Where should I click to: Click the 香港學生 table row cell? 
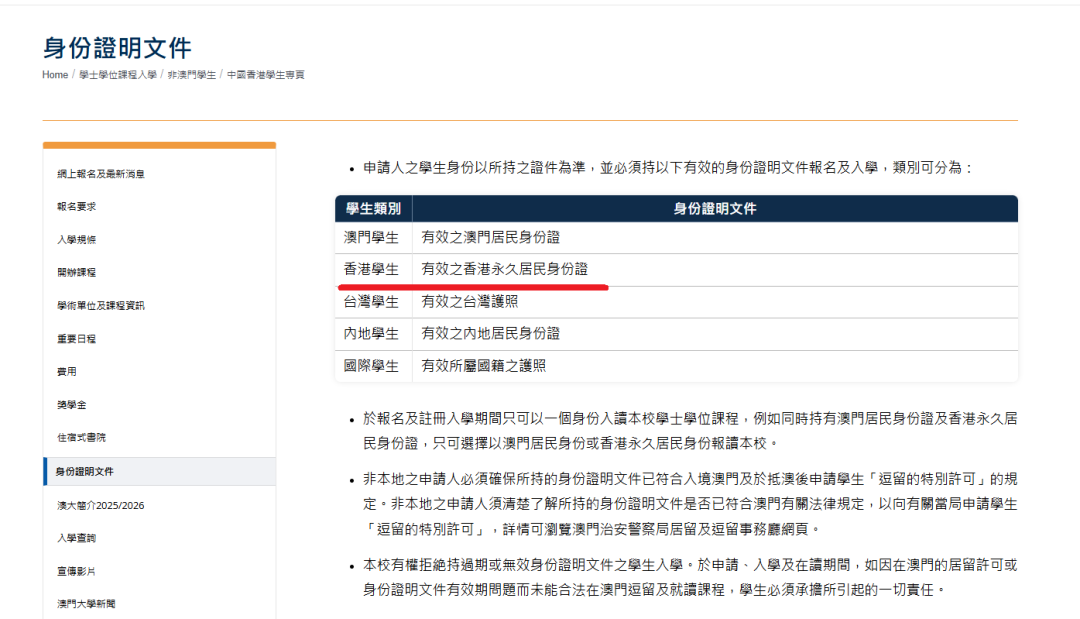[x=373, y=270]
